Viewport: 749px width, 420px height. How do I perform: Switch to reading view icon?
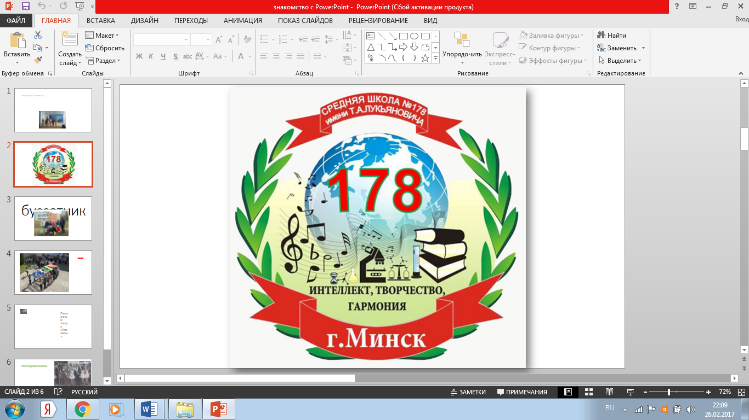[x=610, y=392]
